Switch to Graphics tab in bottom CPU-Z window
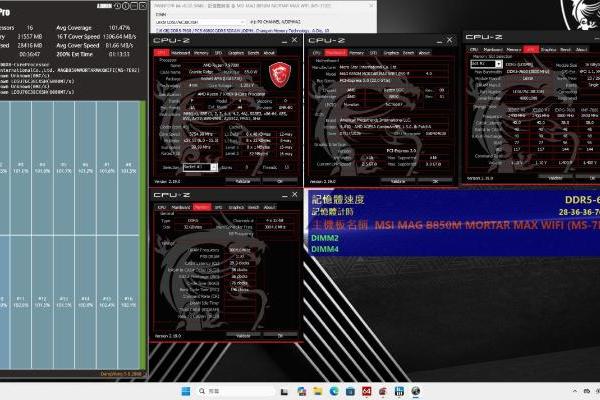The image size is (600, 400). pos(236,207)
